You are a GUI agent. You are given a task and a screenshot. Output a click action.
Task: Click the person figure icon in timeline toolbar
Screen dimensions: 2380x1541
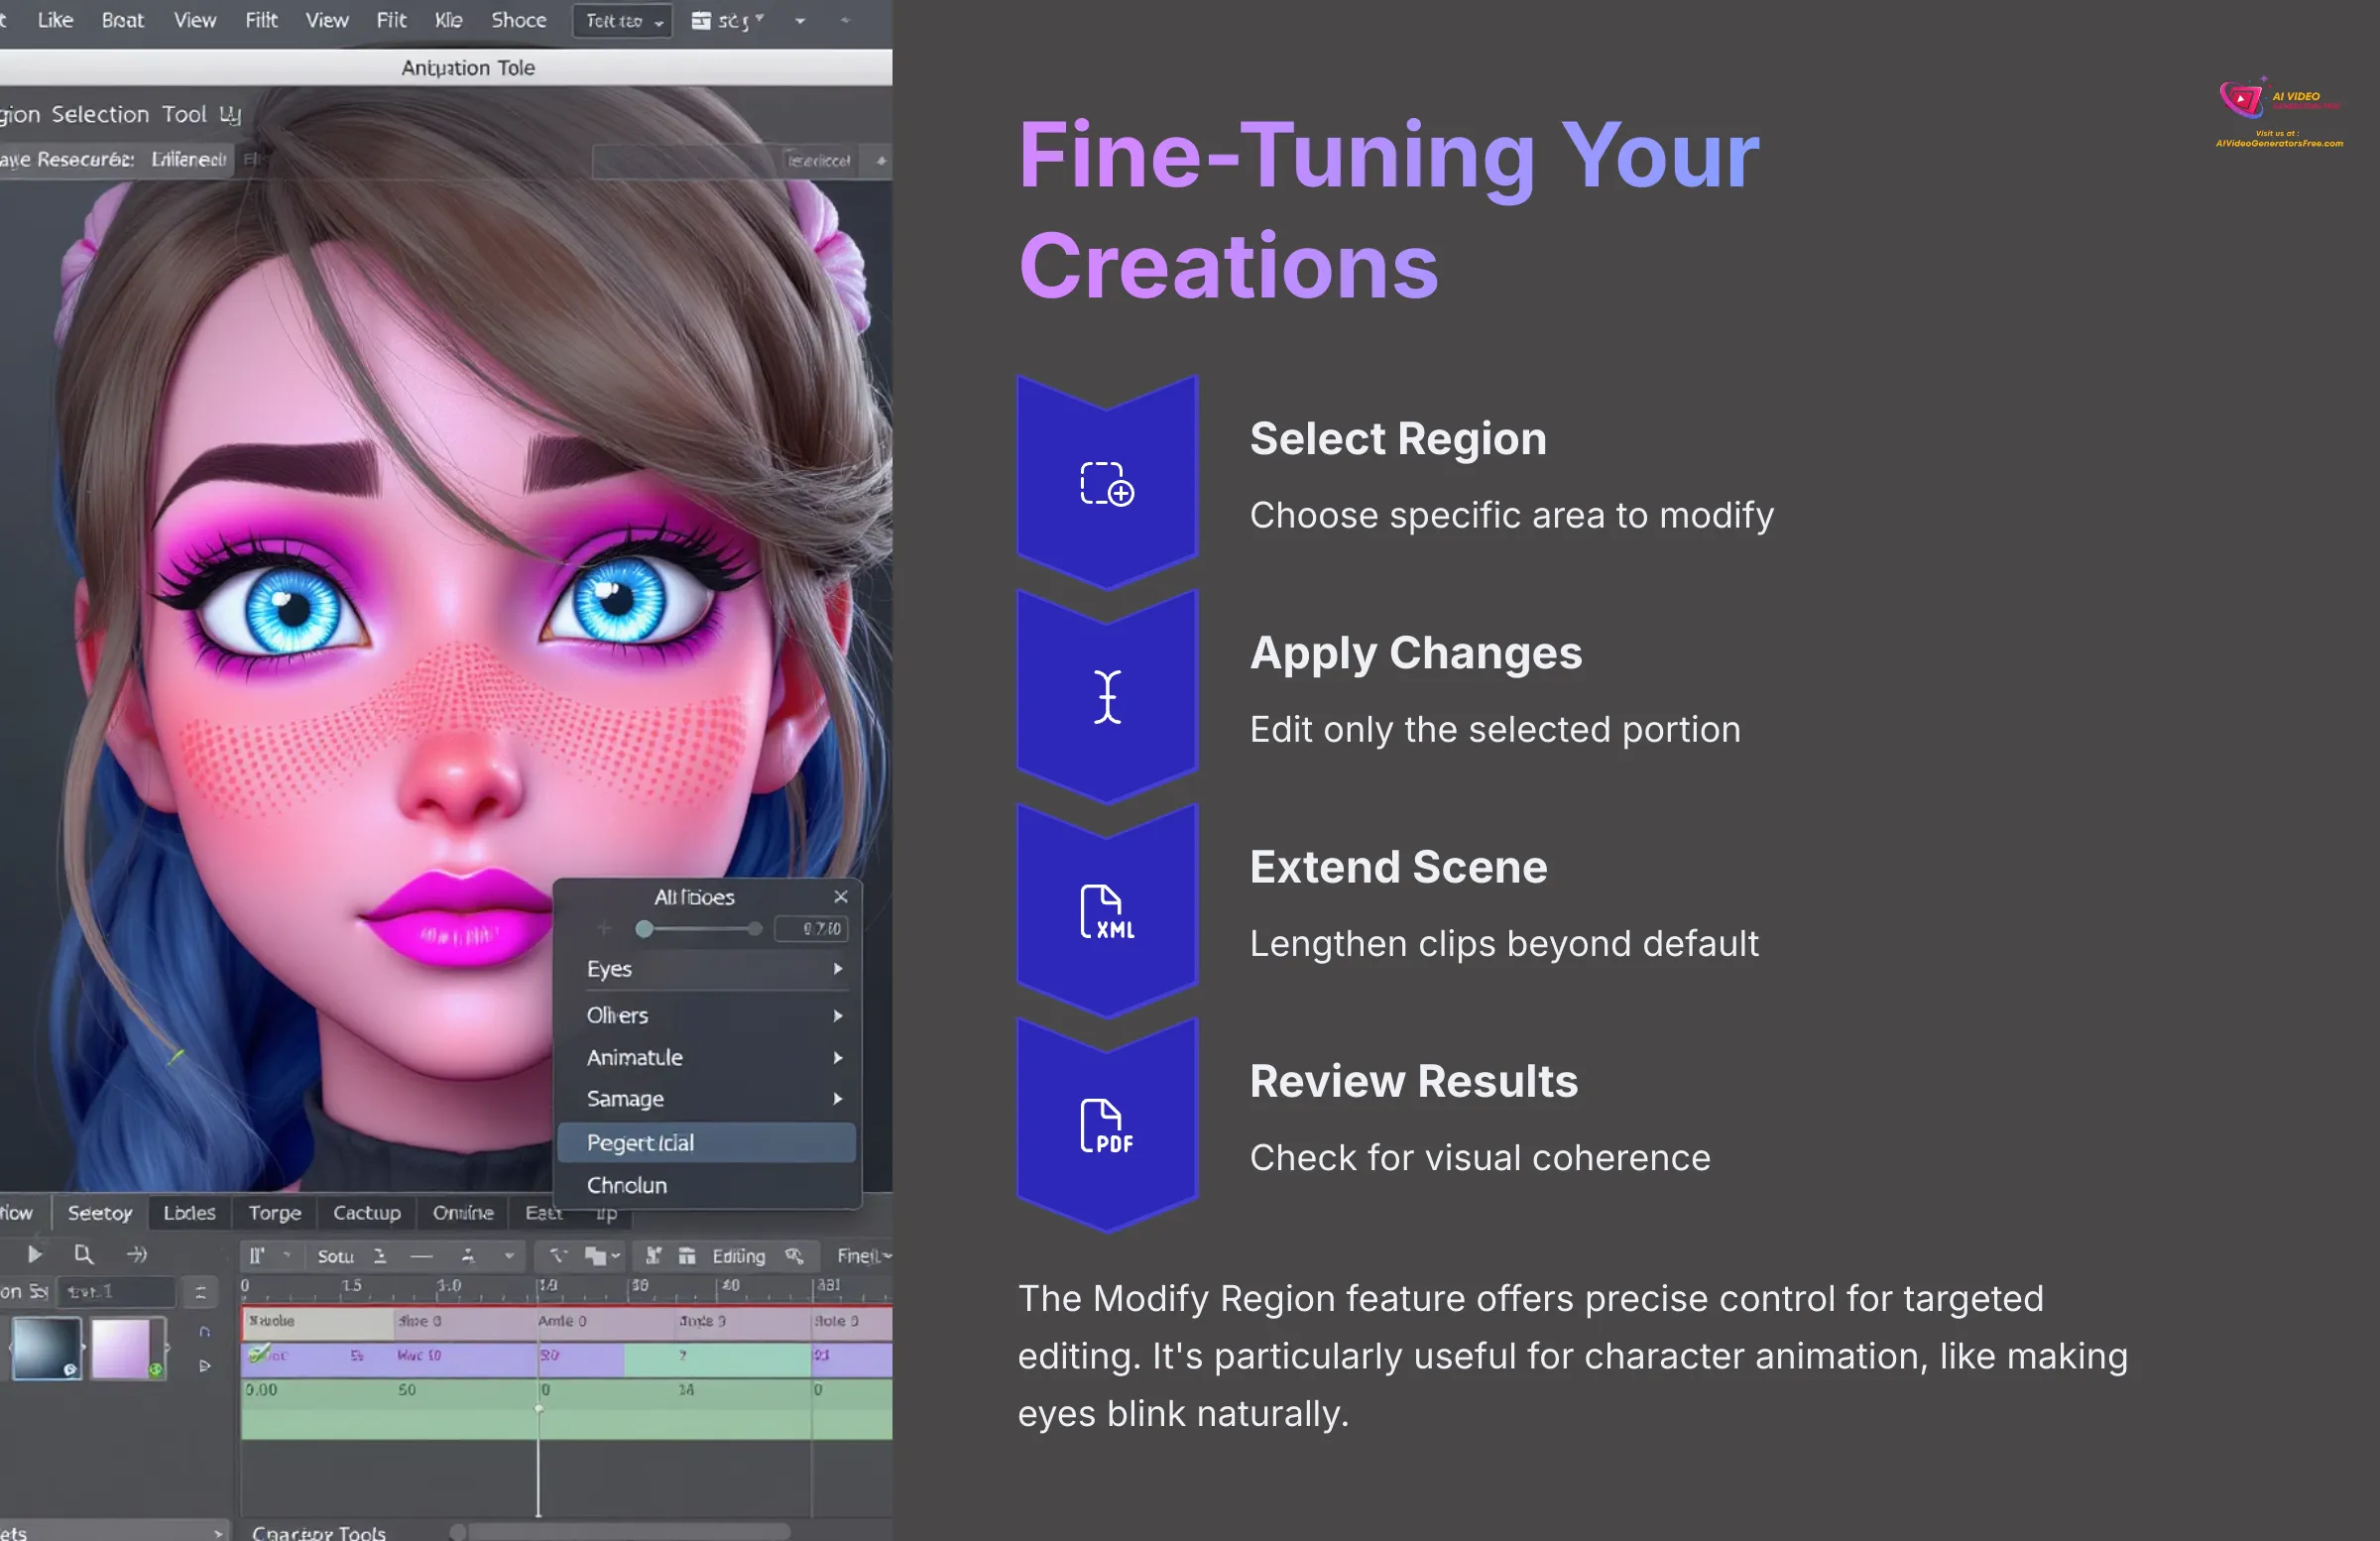(468, 1256)
